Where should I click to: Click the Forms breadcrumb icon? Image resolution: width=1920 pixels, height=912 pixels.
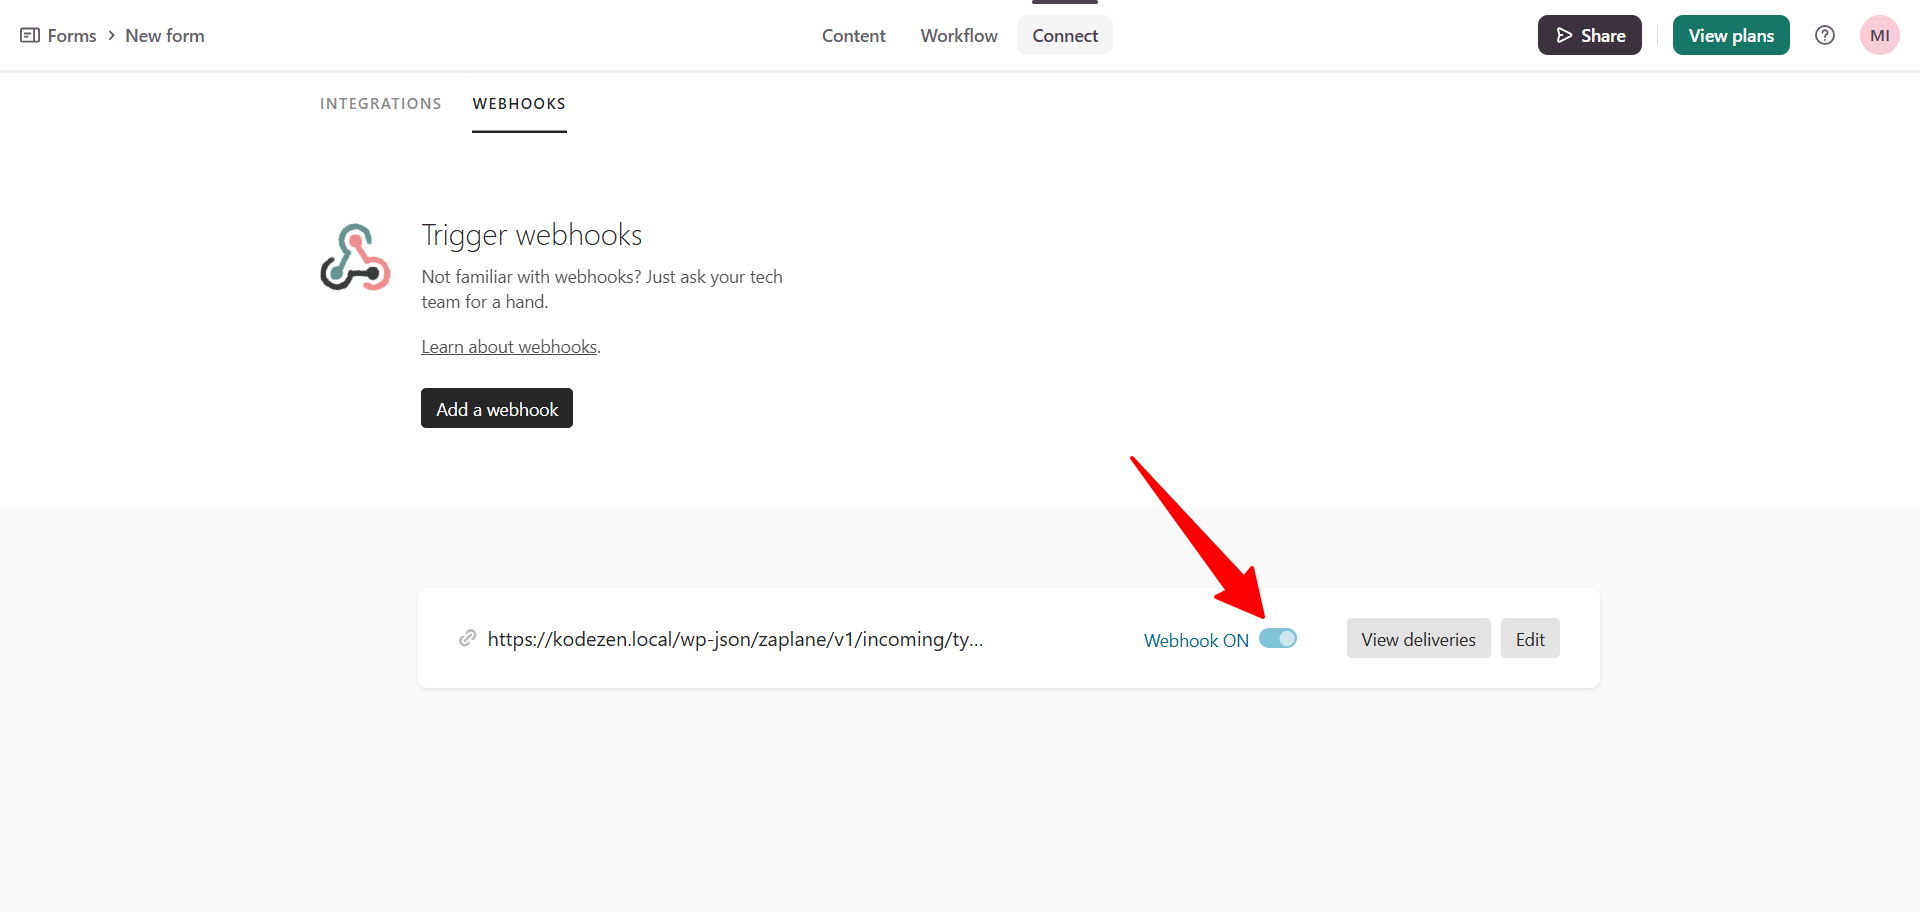[x=30, y=35]
